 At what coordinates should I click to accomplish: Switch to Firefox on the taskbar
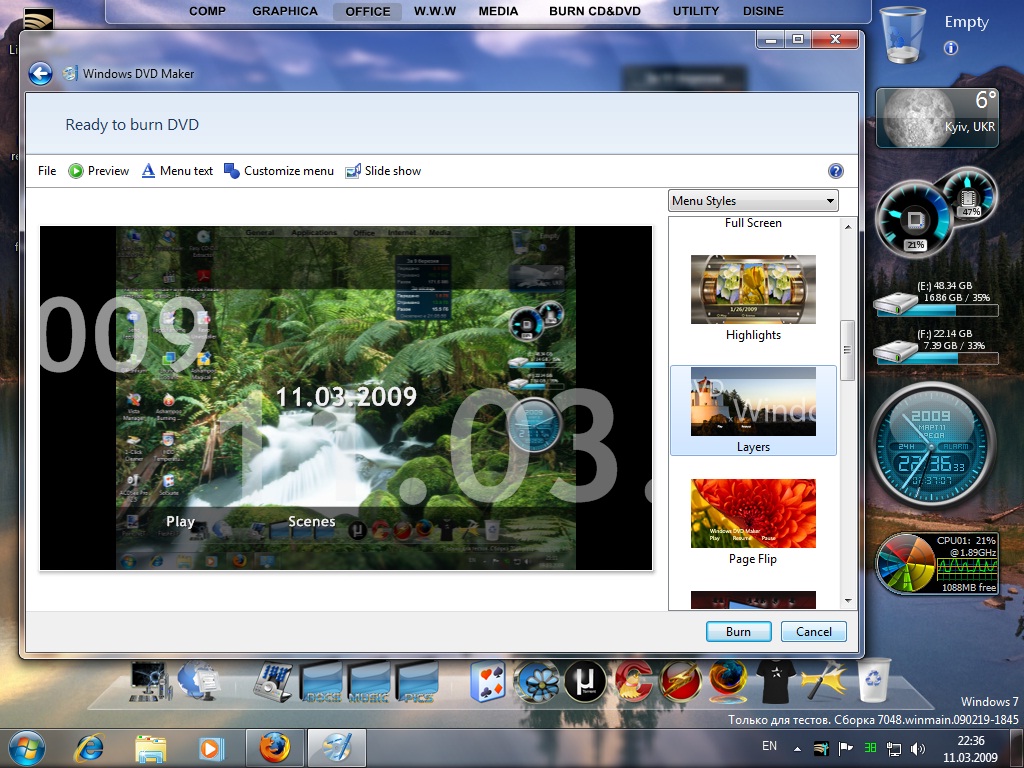pyautogui.click(x=274, y=748)
